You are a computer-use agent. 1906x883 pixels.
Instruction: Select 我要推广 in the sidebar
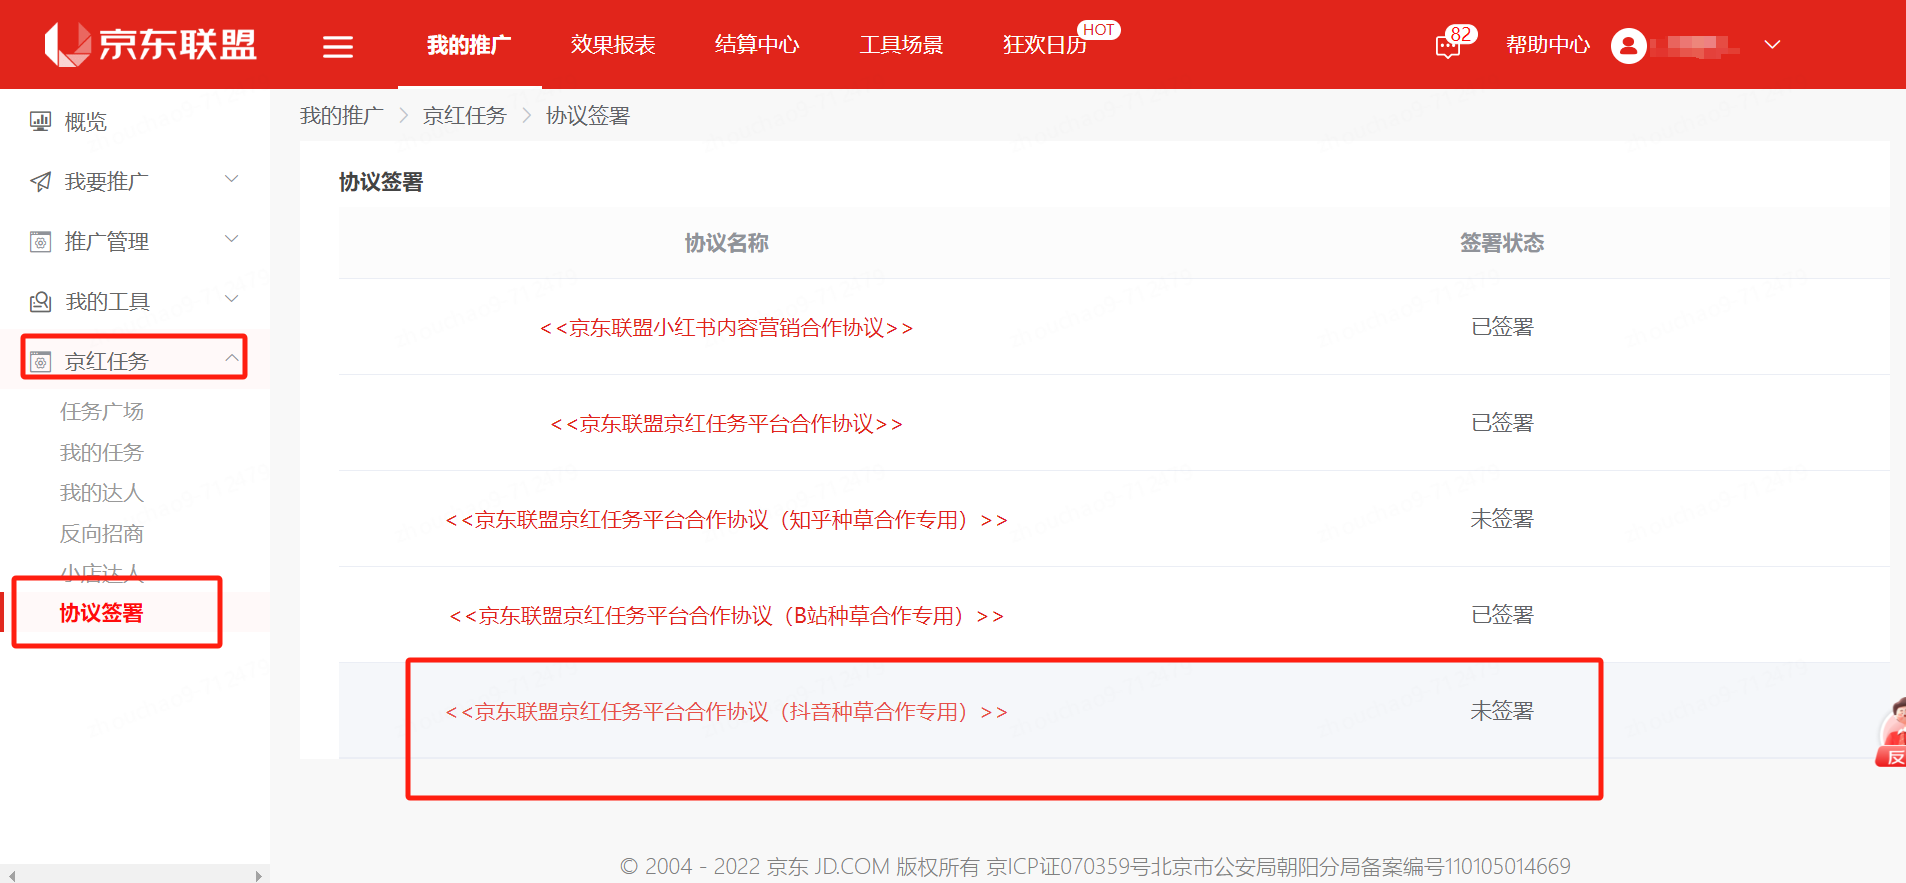[x=106, y=182]
